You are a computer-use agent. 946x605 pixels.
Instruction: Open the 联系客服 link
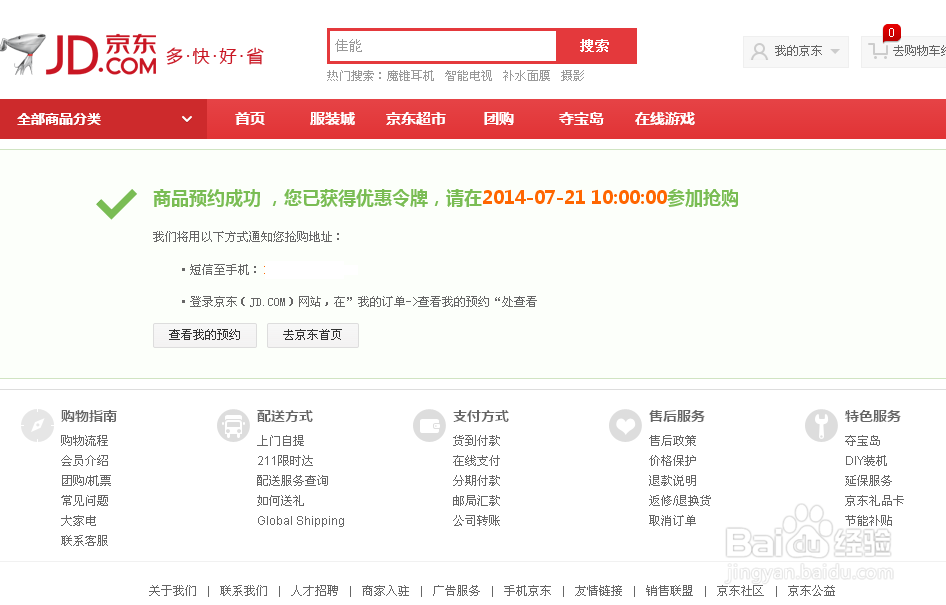(84, 540)
